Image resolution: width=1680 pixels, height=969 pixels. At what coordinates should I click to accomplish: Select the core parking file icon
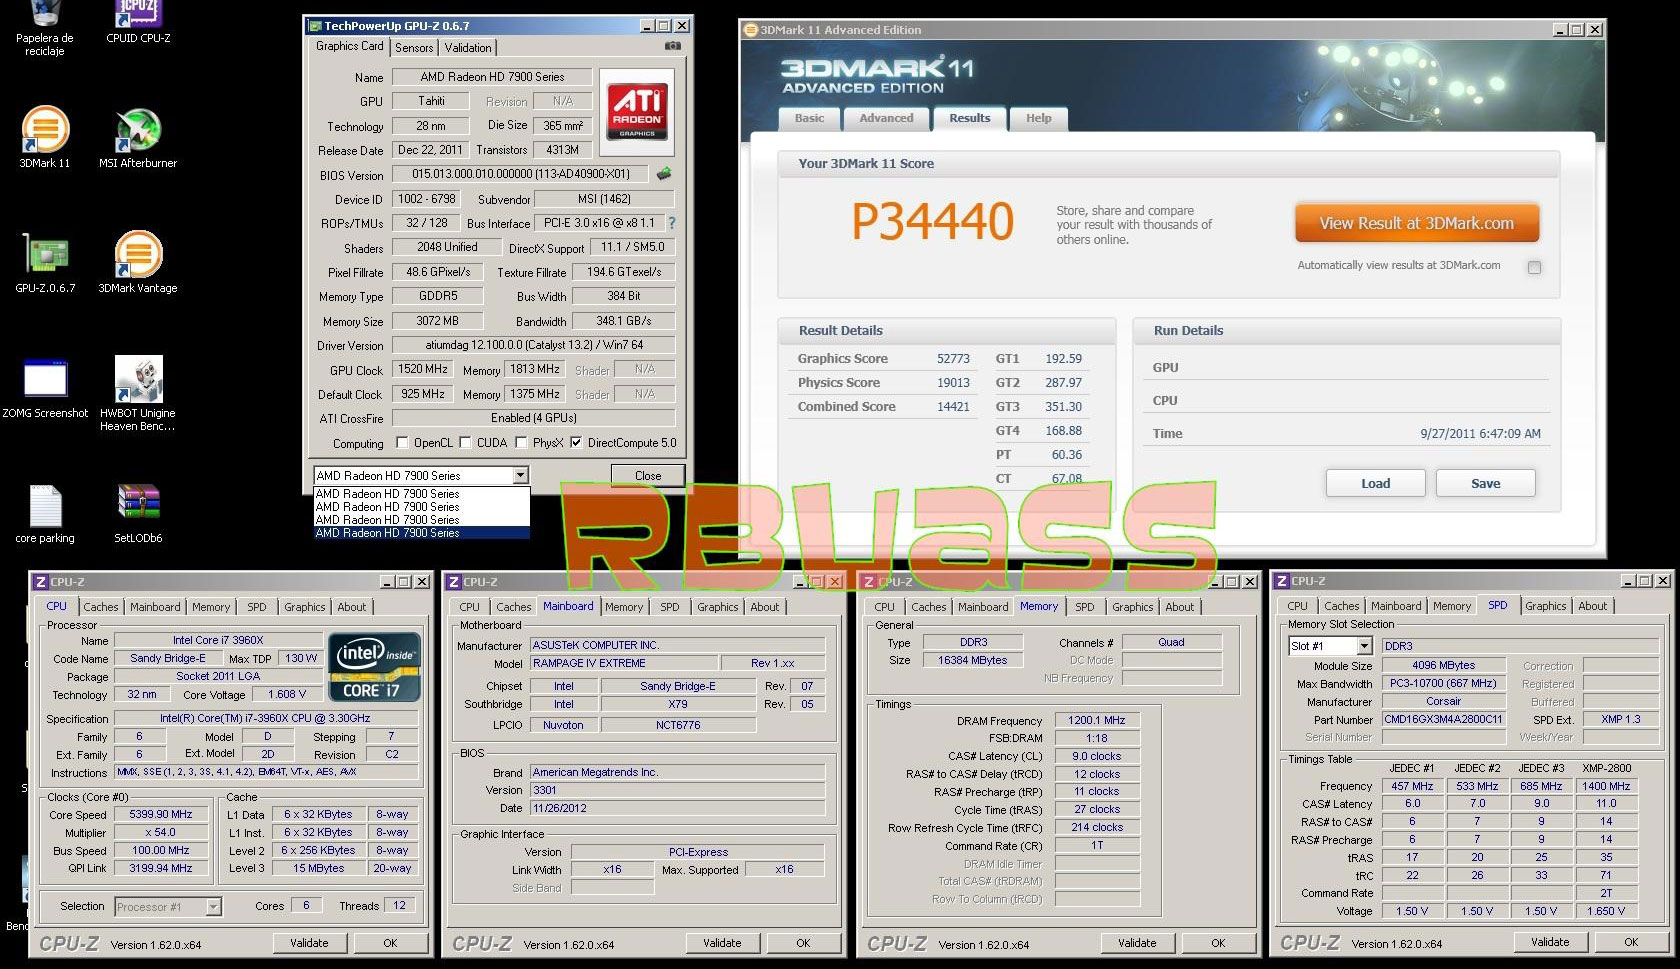pyautogui.click(x=45, y=514)
